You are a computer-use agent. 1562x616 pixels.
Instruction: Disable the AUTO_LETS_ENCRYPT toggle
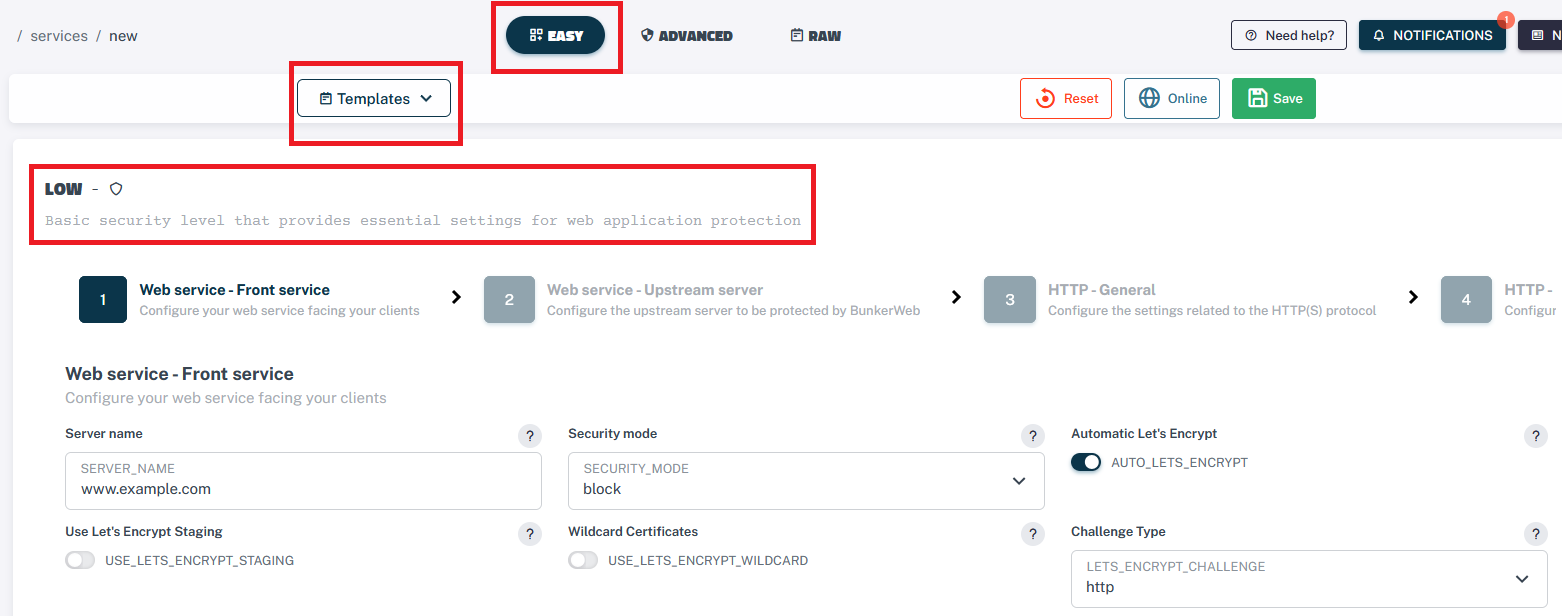(1086, 463)
